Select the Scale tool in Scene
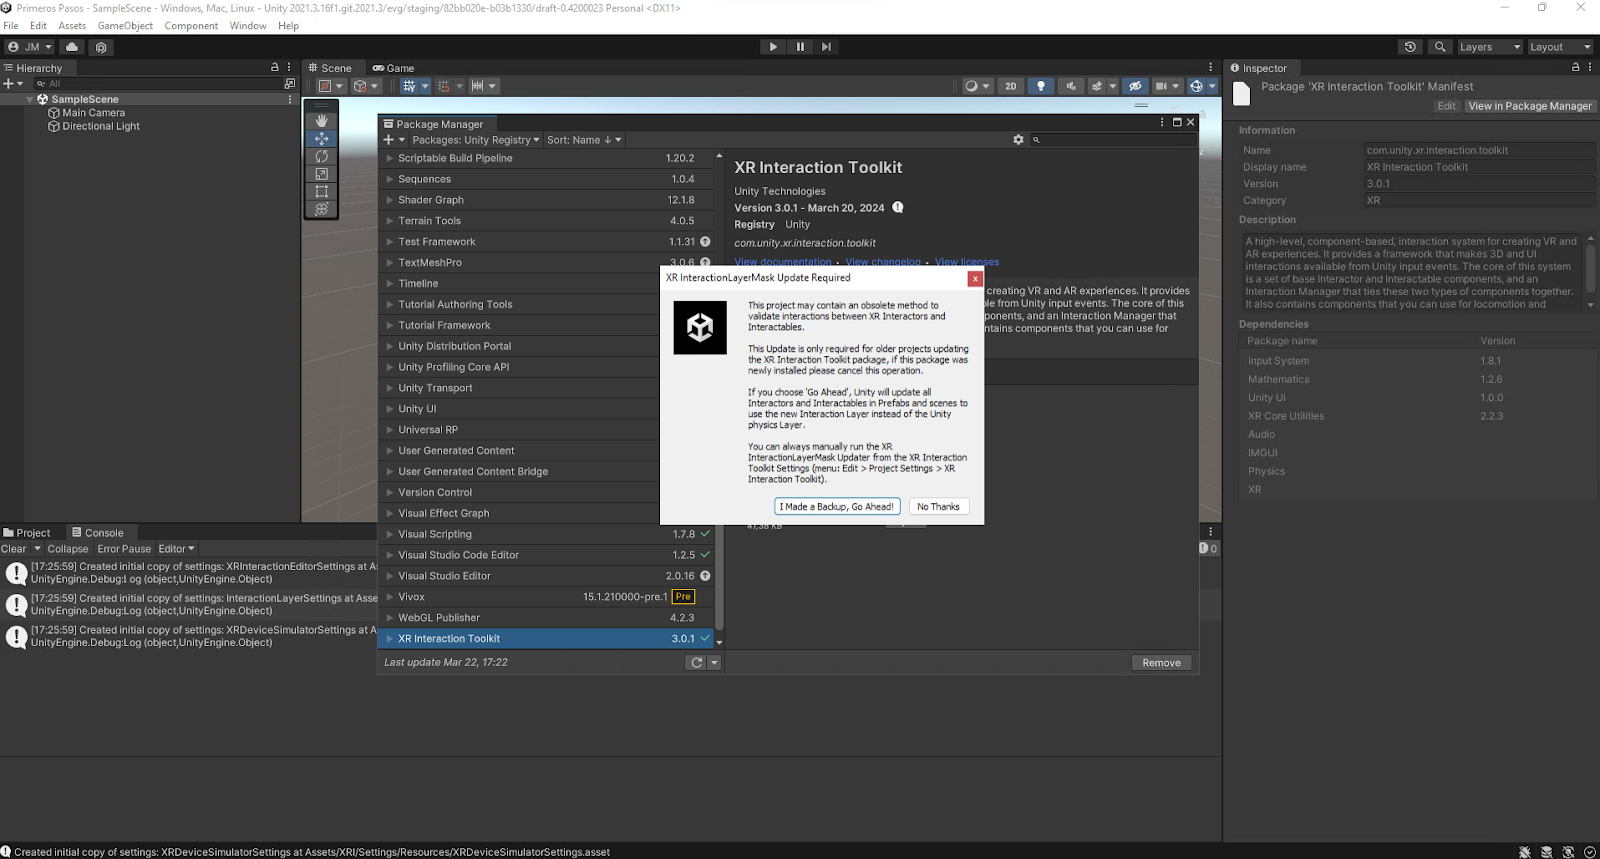Image resolution: width=1600 pixels, height=859 pixels. point(321,174)
